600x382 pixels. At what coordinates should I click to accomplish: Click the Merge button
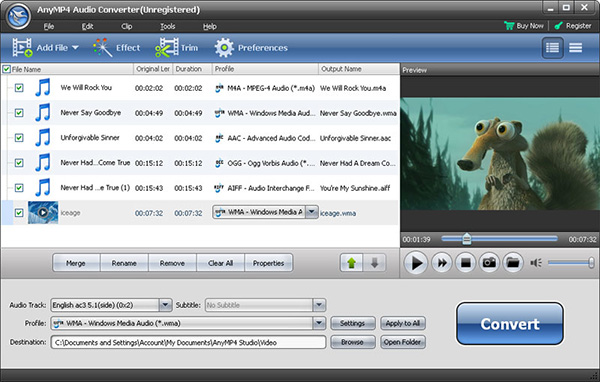76,263
